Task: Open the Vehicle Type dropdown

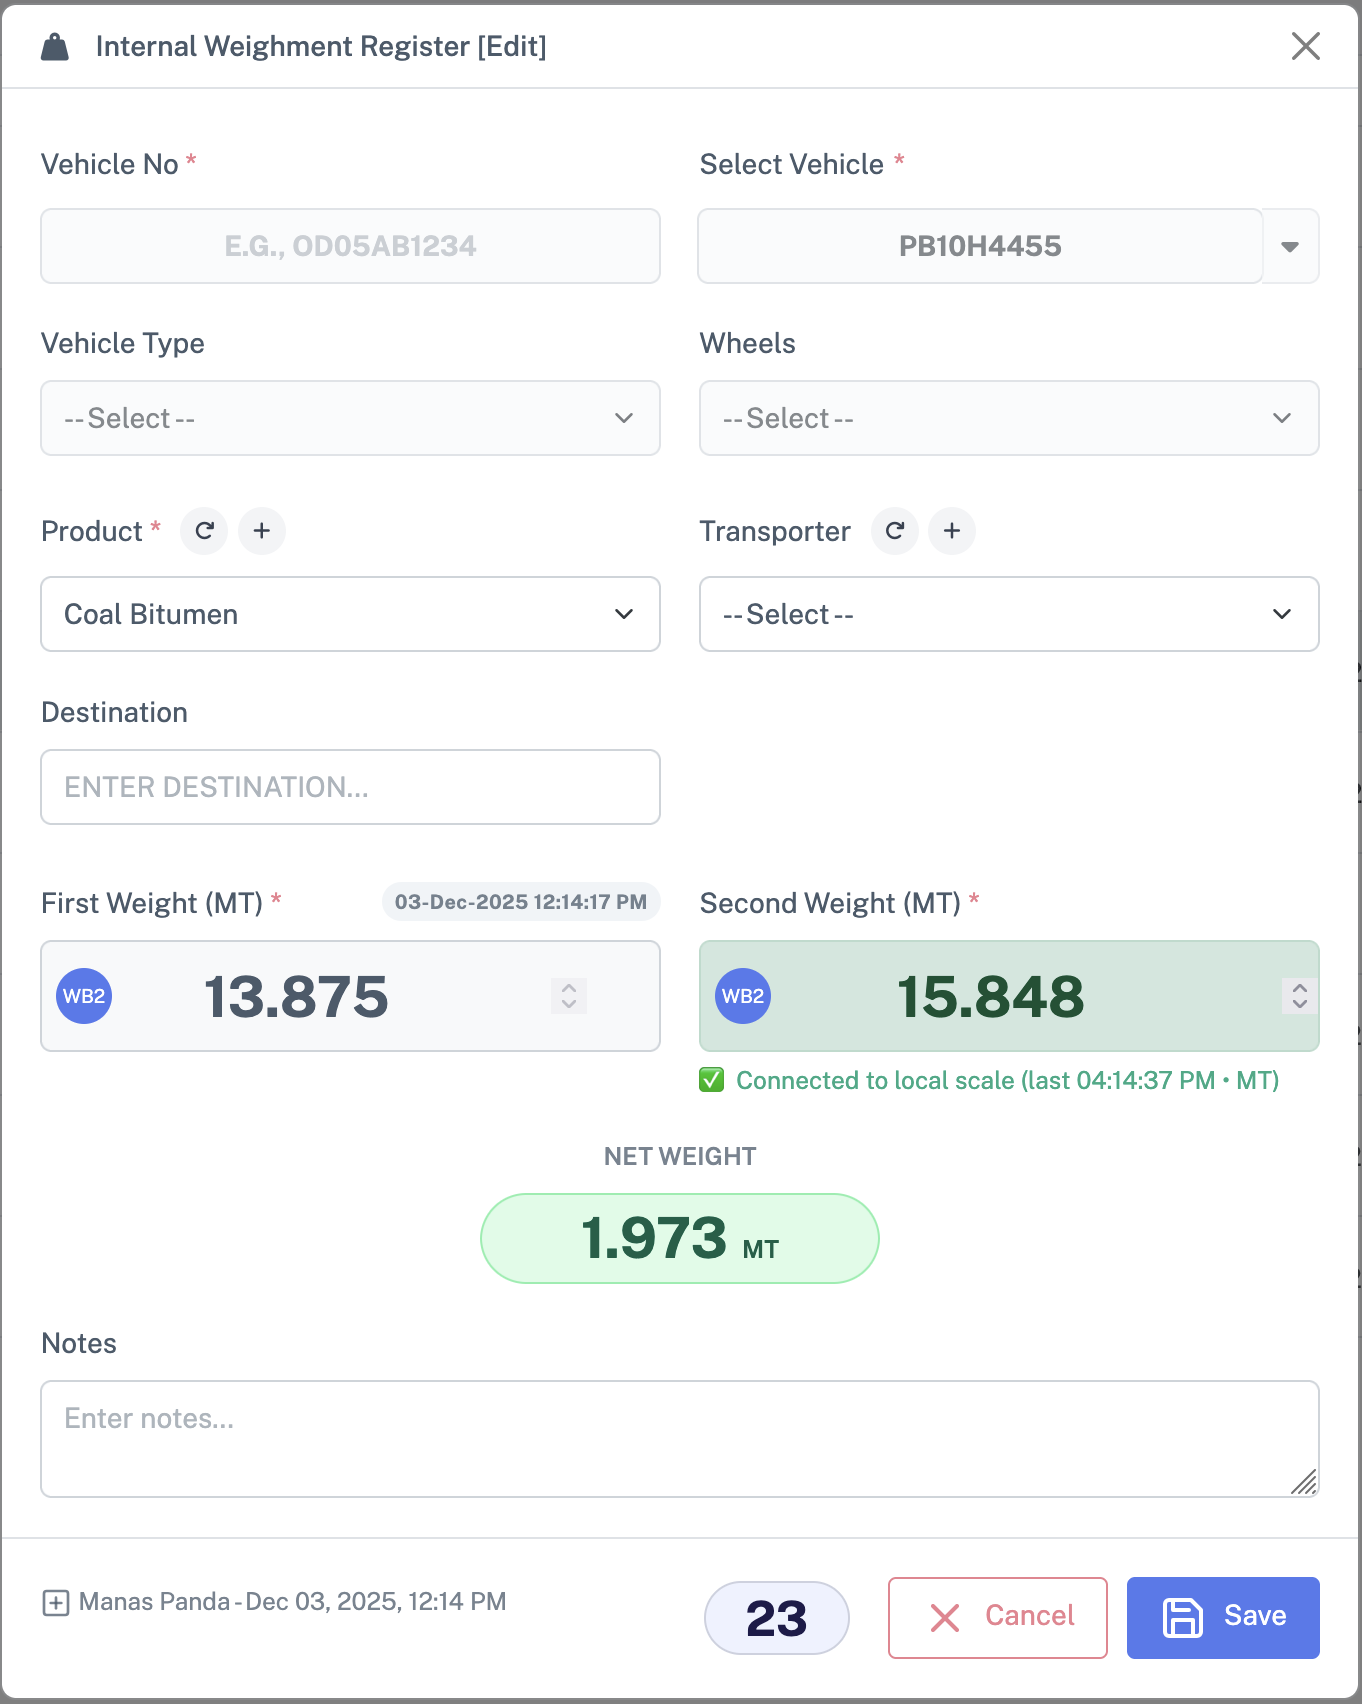Action: click(x=350, y=418)
